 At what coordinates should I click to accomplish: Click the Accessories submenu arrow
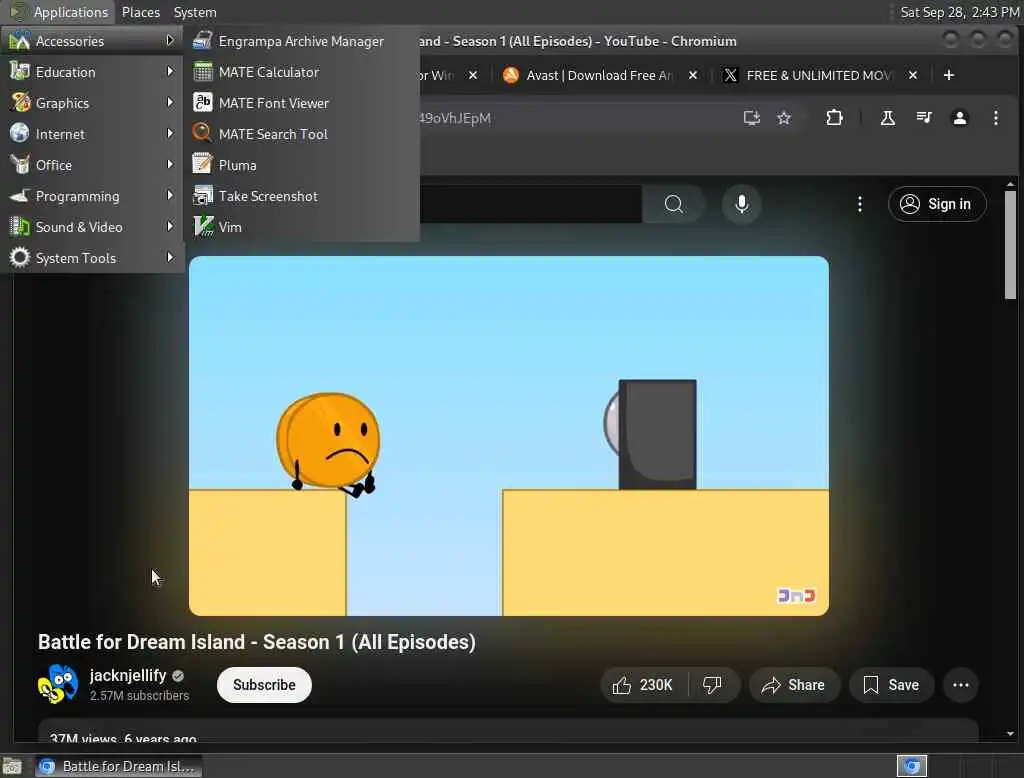coord(170,41)
